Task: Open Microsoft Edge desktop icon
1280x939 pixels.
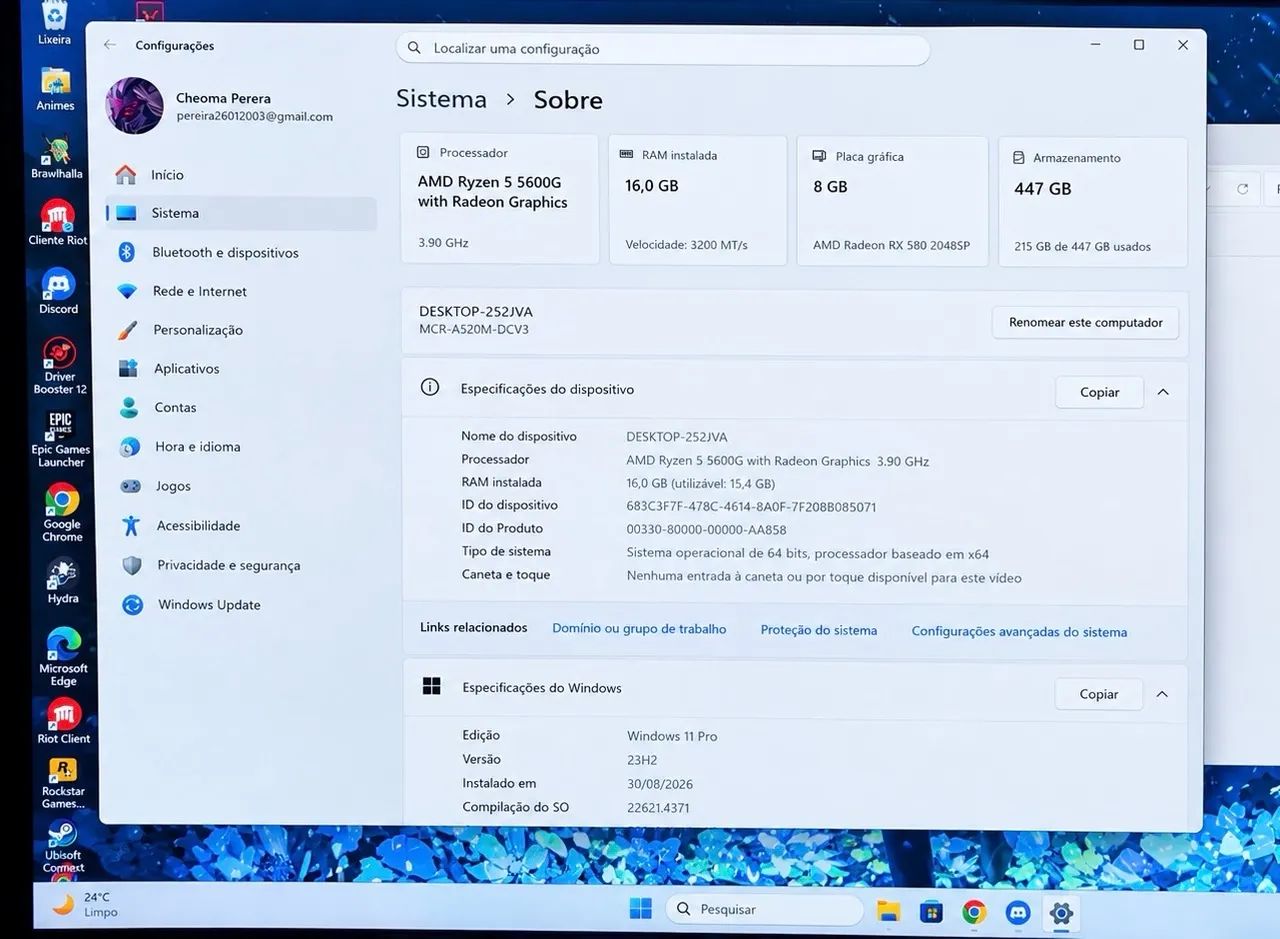Action: pyautogui.click(x=63, y=657)
